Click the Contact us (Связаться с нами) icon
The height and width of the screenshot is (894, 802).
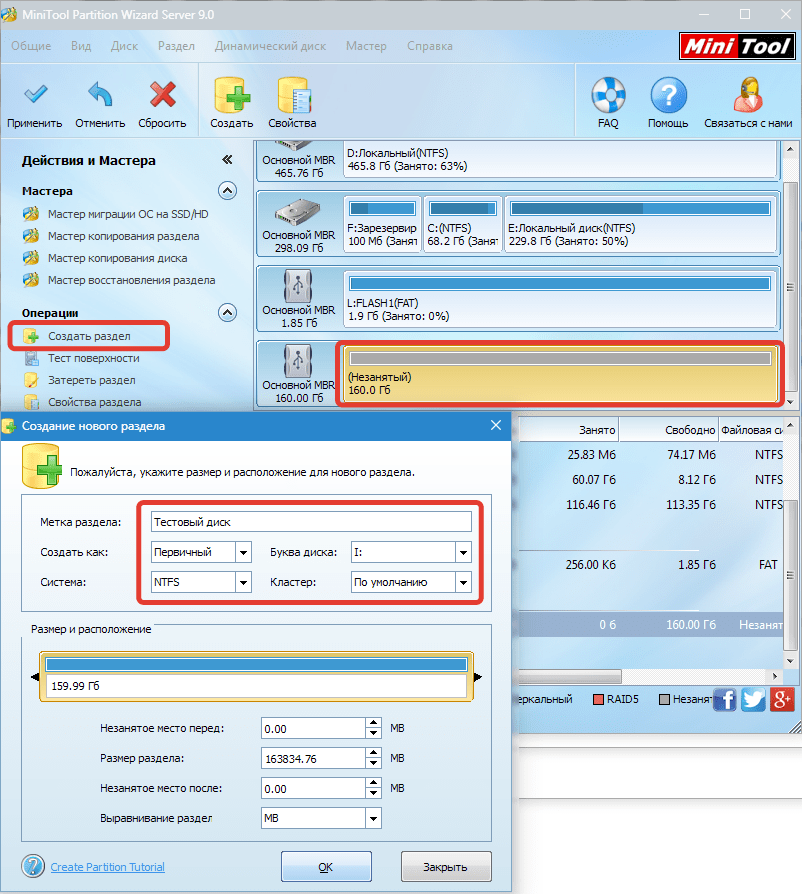pyautogui.click(x=746, y=96)
